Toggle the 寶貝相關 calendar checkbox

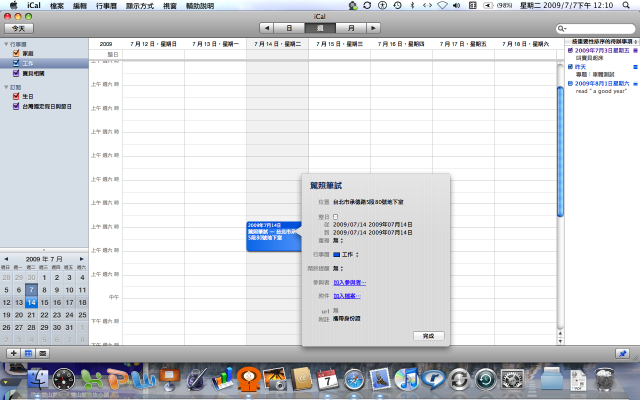[x=16, y=73]
